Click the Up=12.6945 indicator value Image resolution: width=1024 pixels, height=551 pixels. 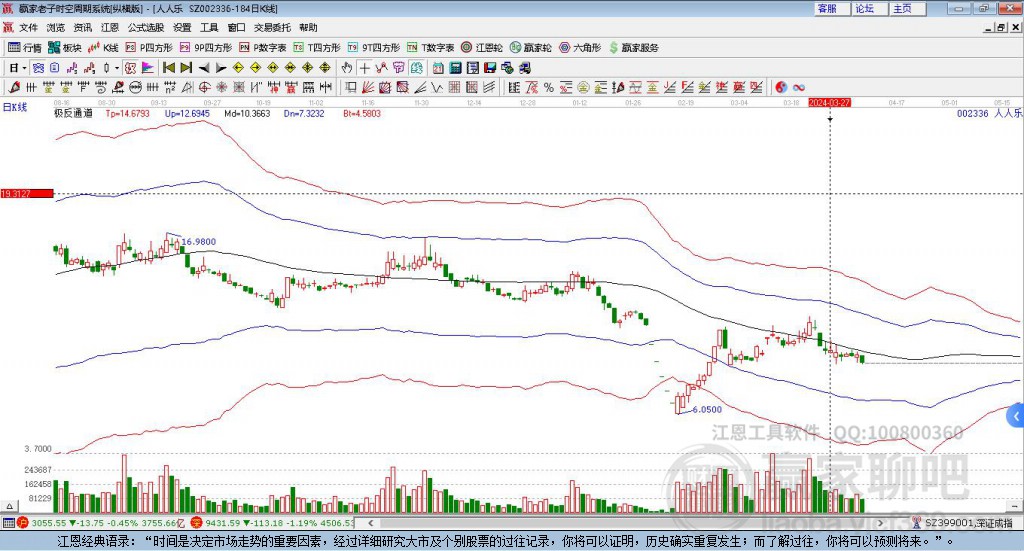click(187, 114)
